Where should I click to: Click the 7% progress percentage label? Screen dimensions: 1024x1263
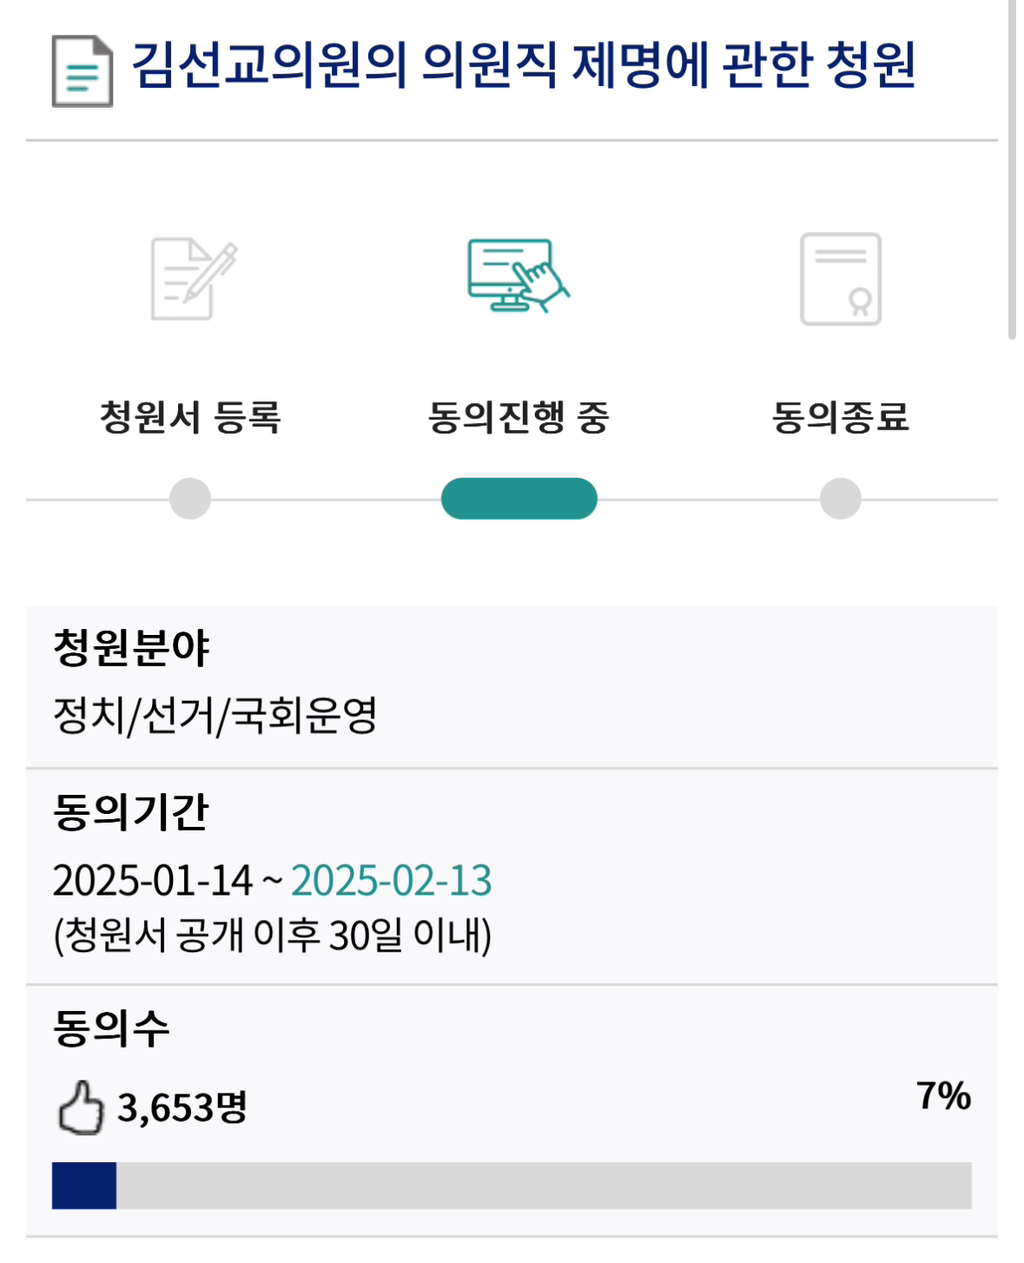(943, 1096)
